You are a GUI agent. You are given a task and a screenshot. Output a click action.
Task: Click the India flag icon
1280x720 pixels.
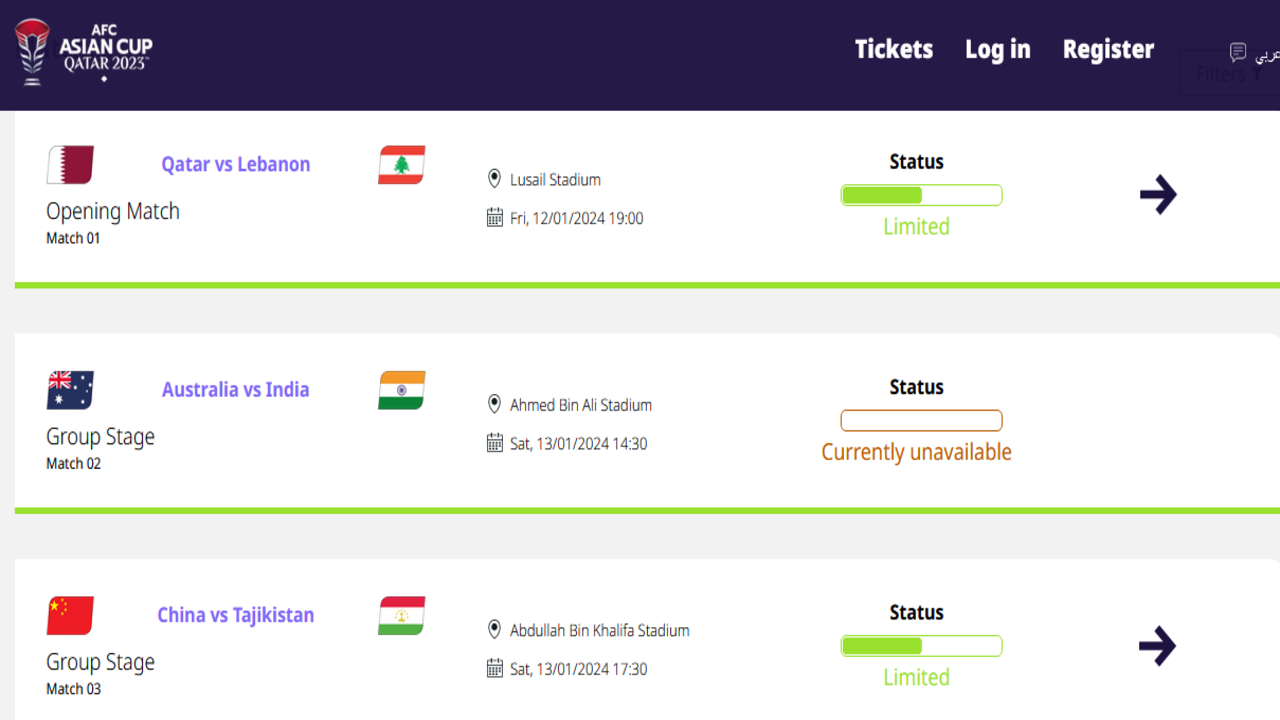[x=401, y=390]
